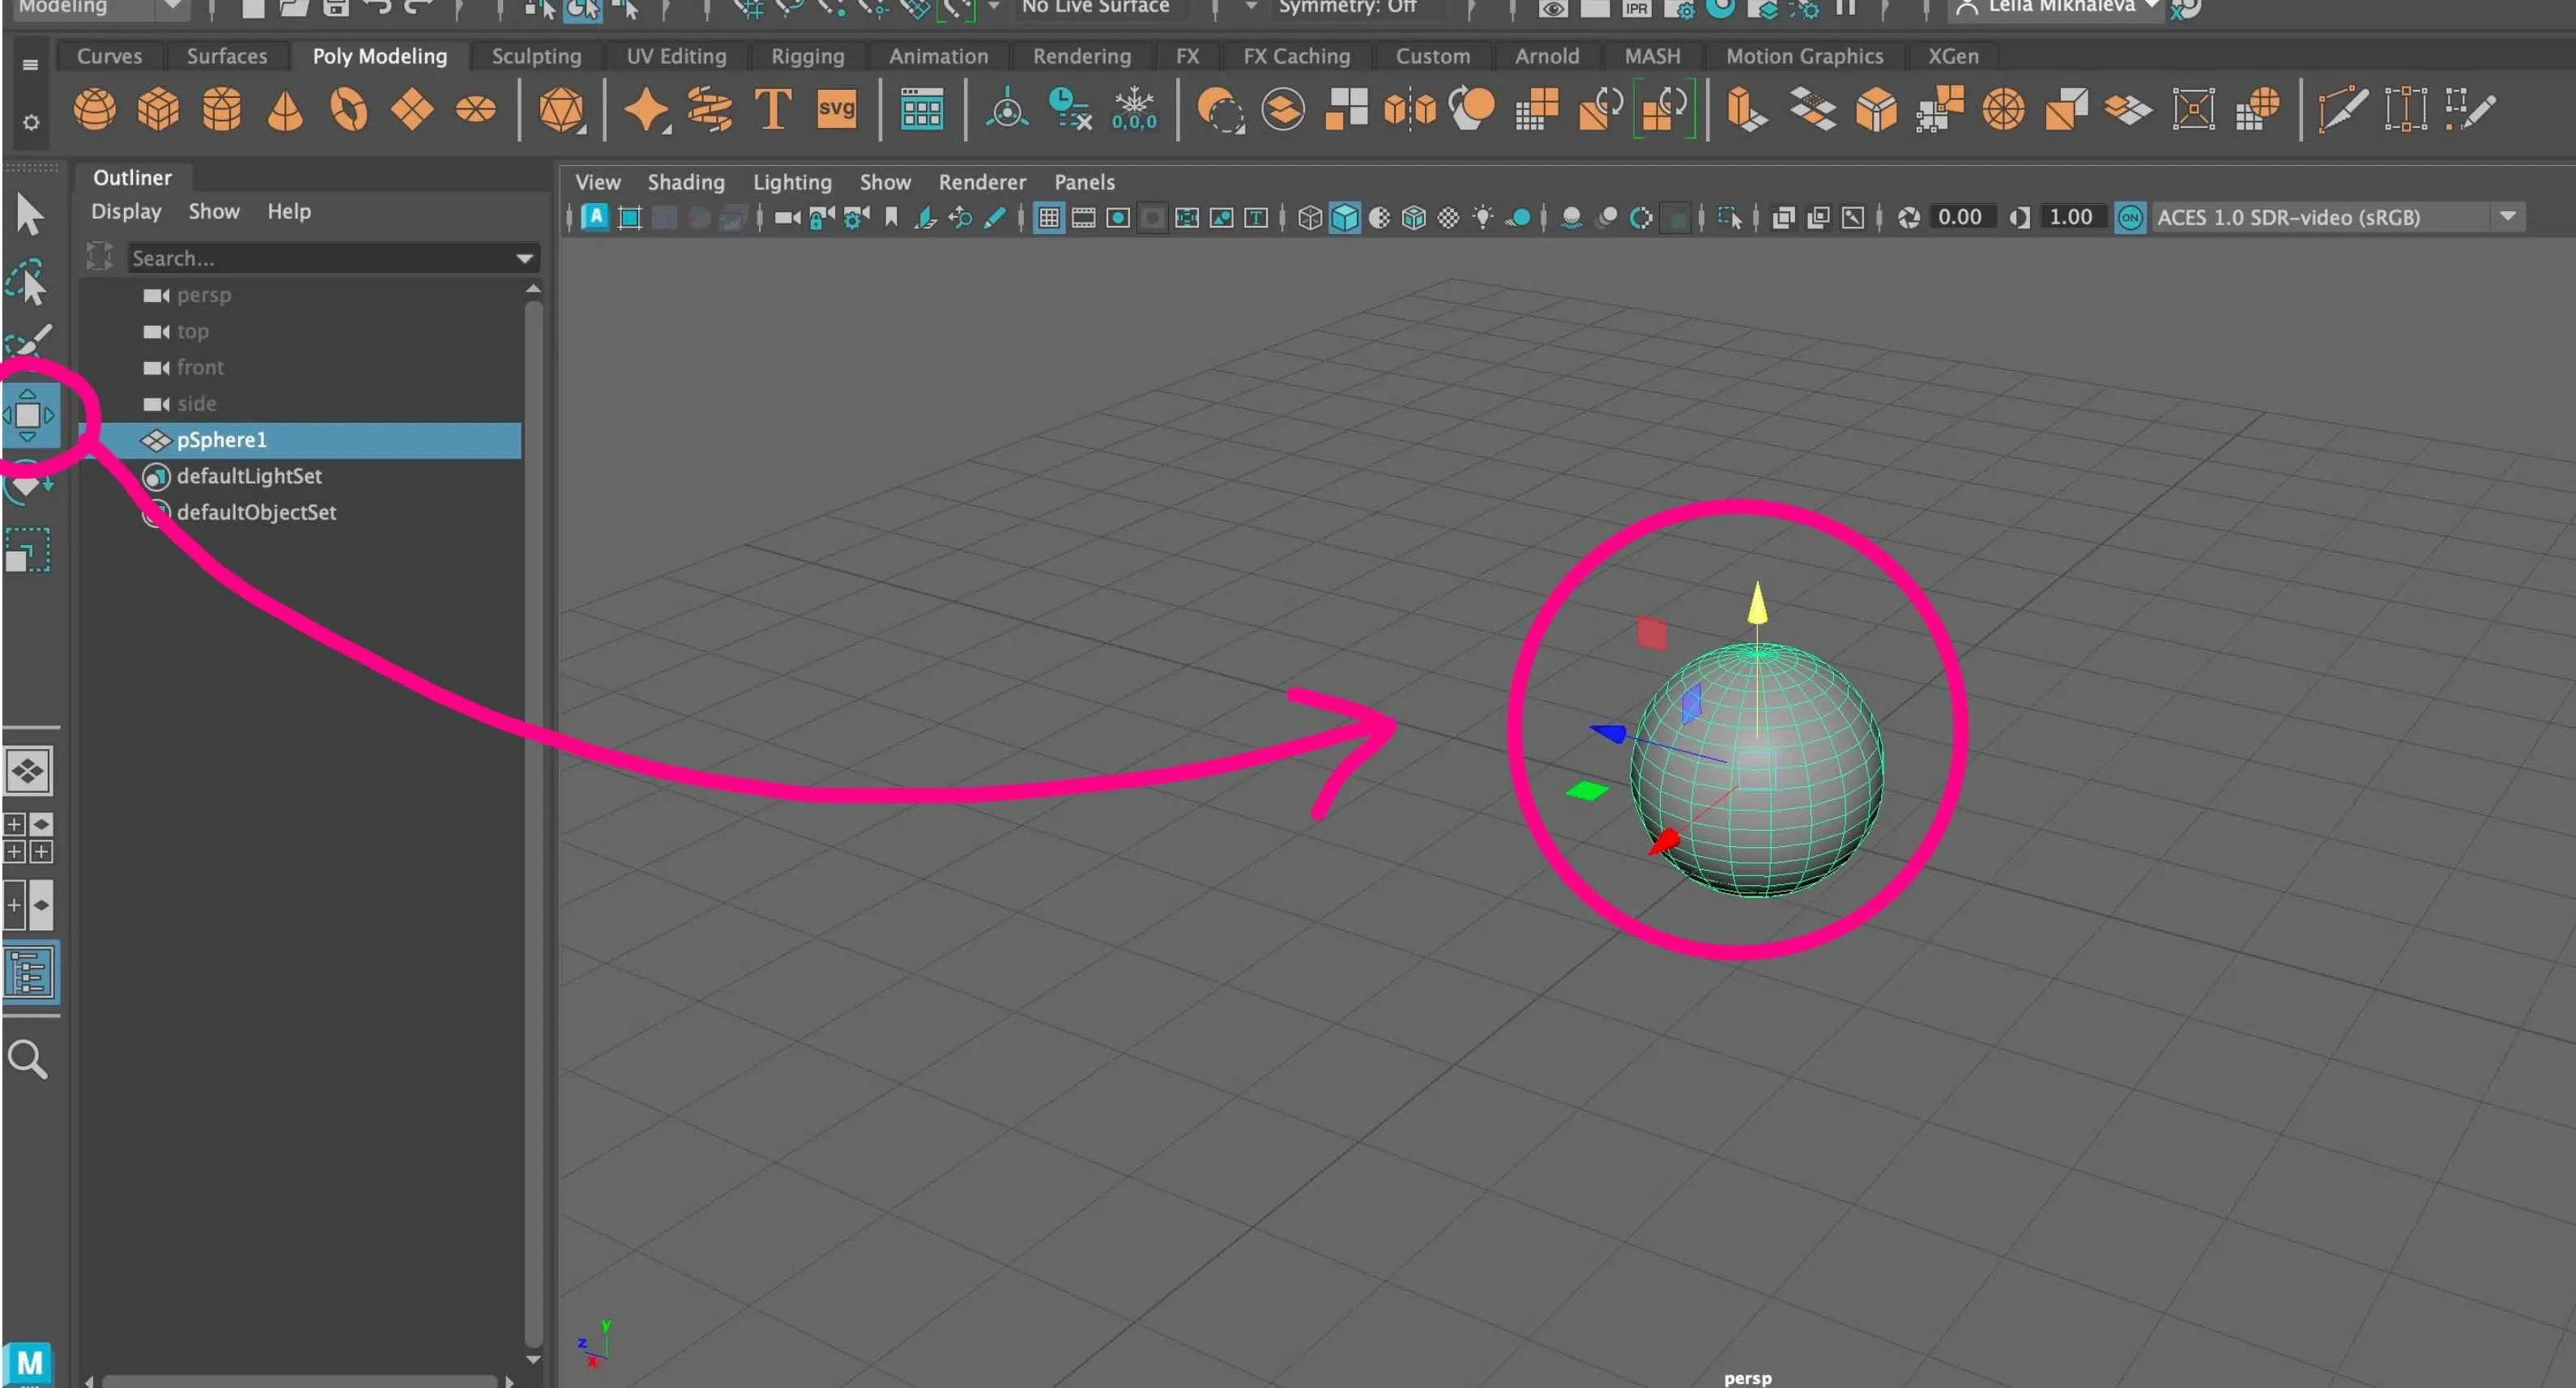This screenshot has width=2576, height=1388.
Task: Activate the Scale tool in toolbox
Action: coord(27,550)
